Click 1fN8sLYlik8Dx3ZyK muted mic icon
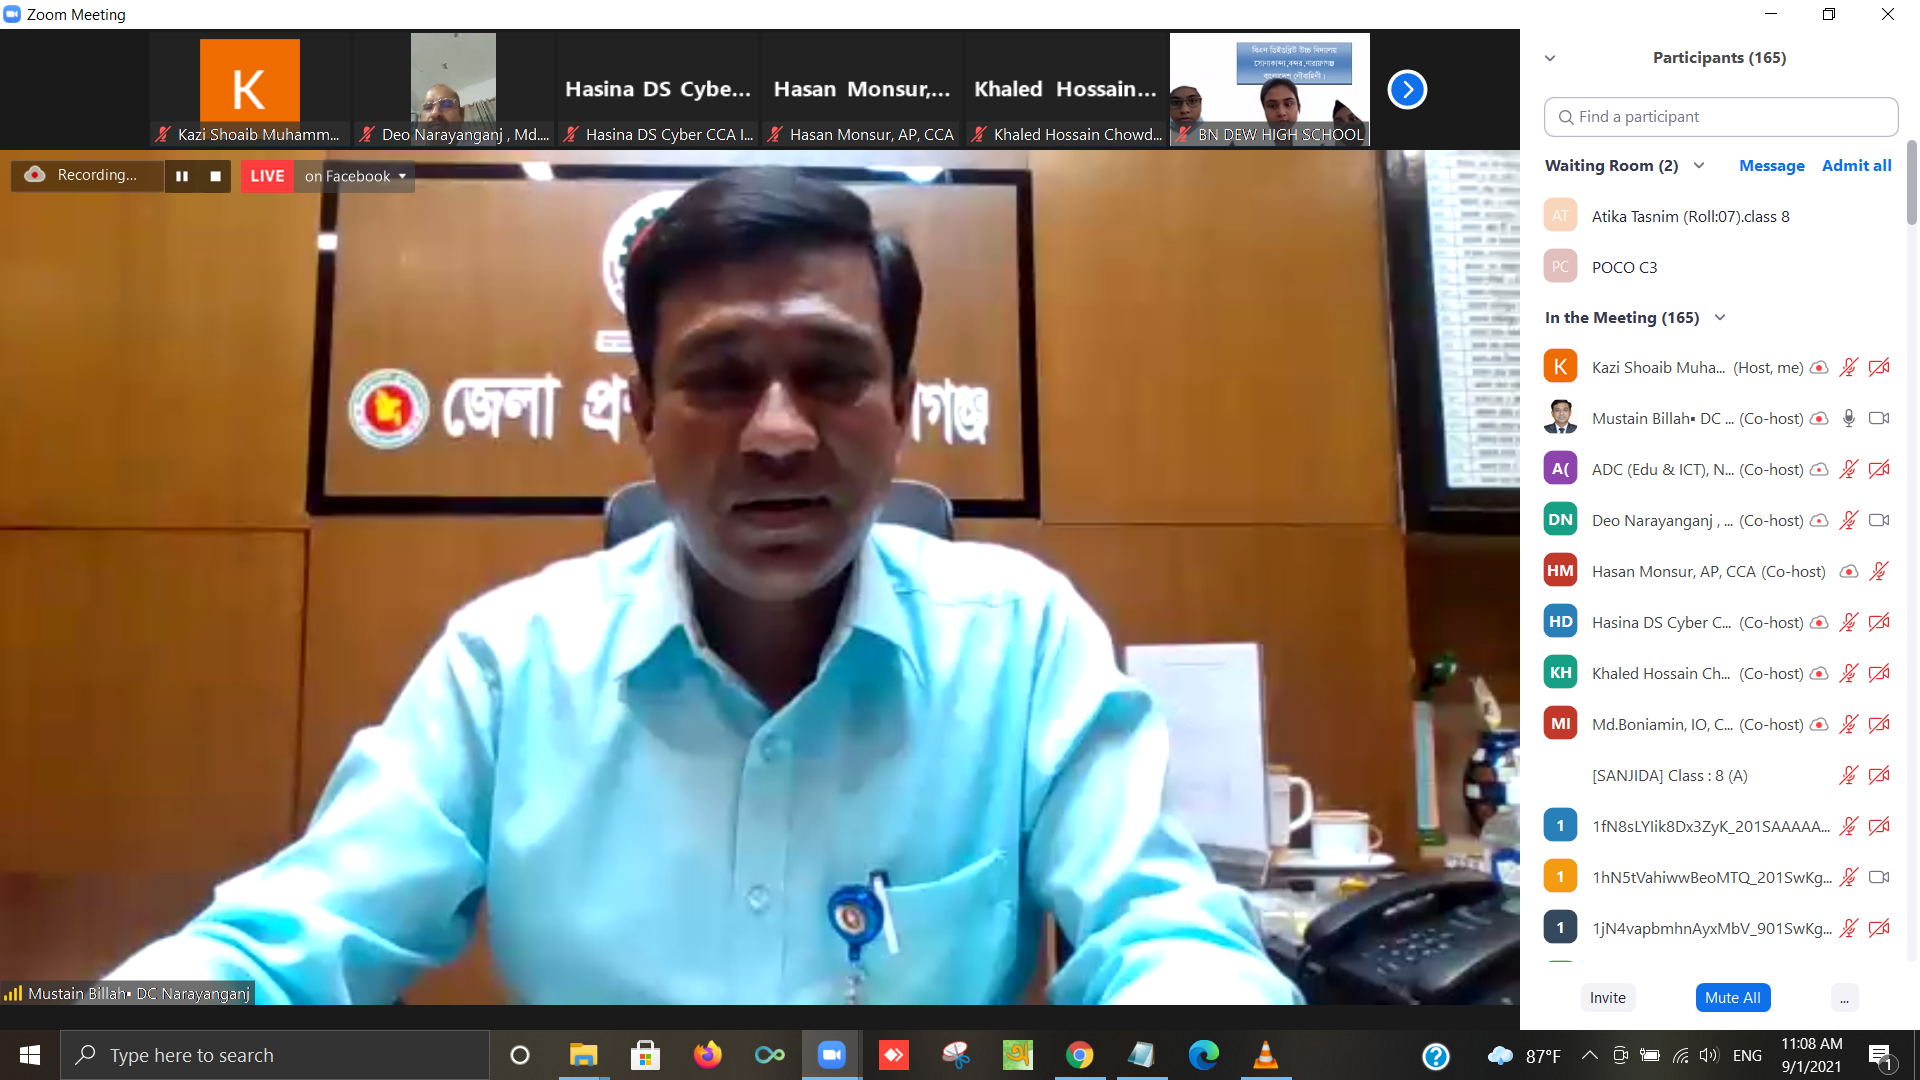The image size is (1920, 1080). pyautogui.click(x=1849, y=827)
